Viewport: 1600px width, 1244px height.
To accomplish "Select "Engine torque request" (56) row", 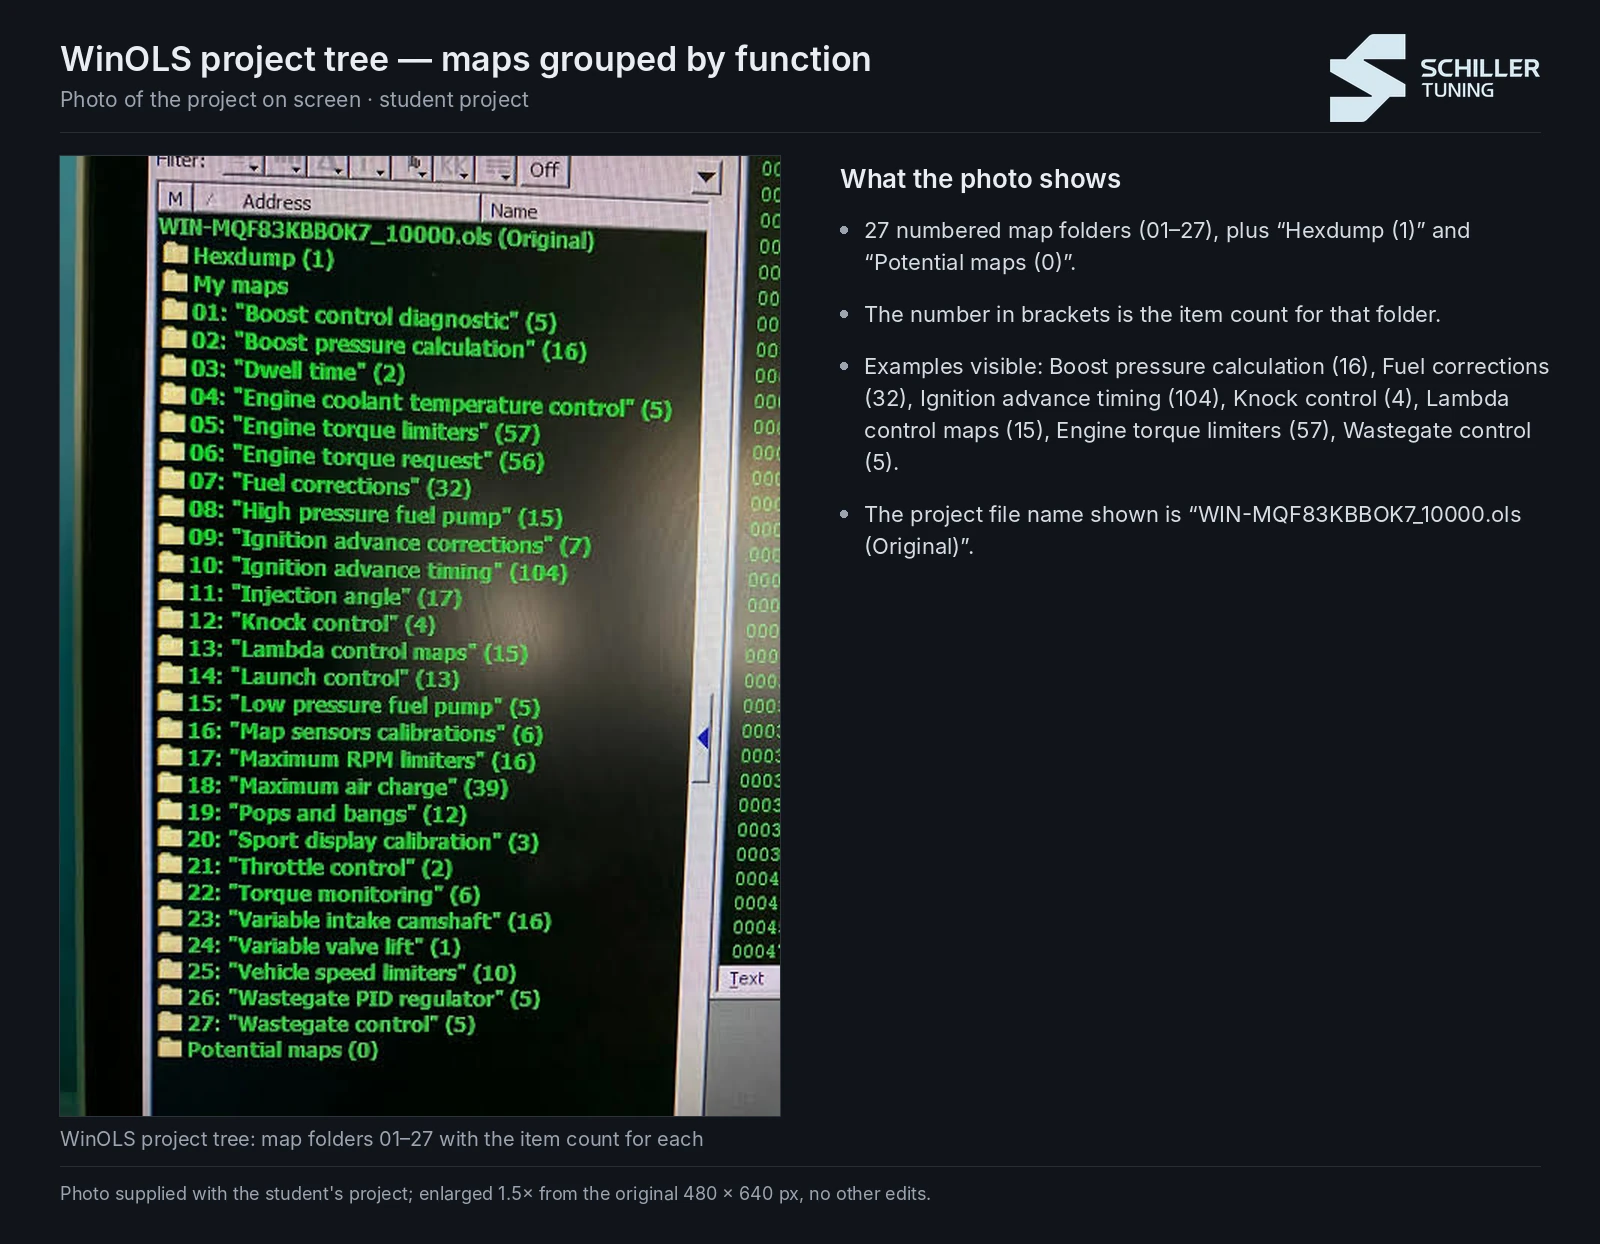I will (x=353, y=457).
